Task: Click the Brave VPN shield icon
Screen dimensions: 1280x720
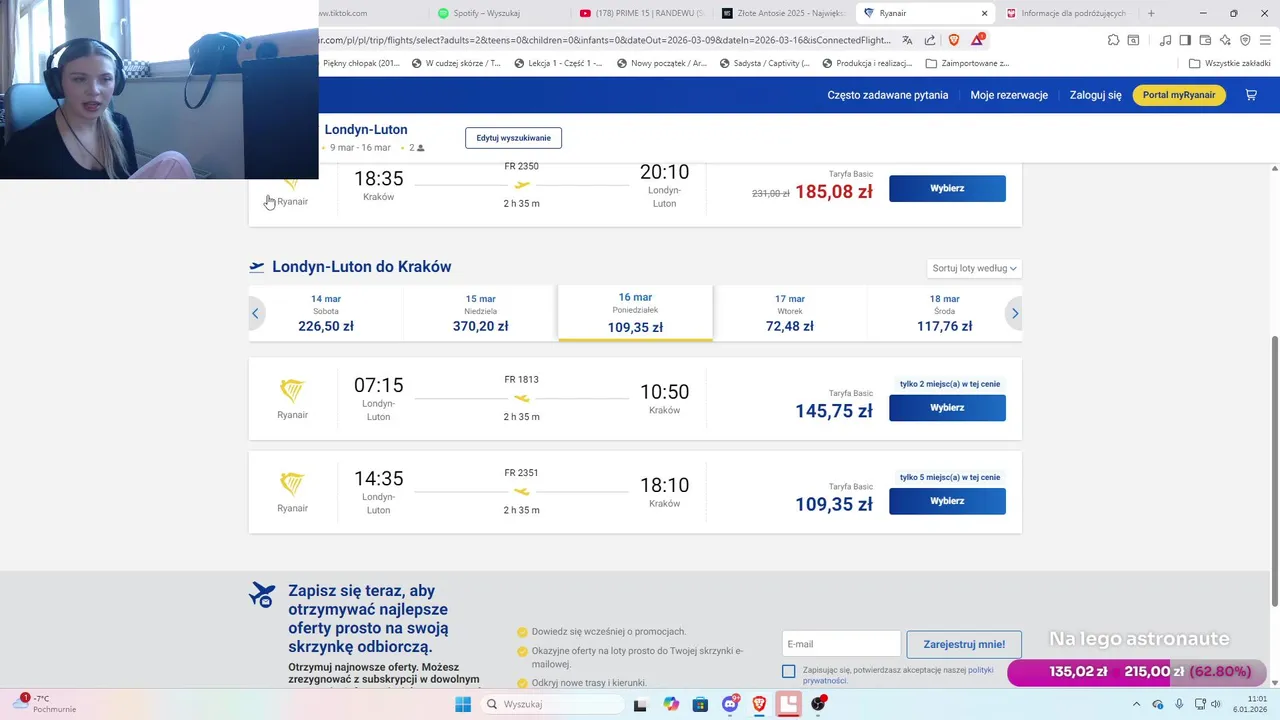Action: click(1245, 40)
